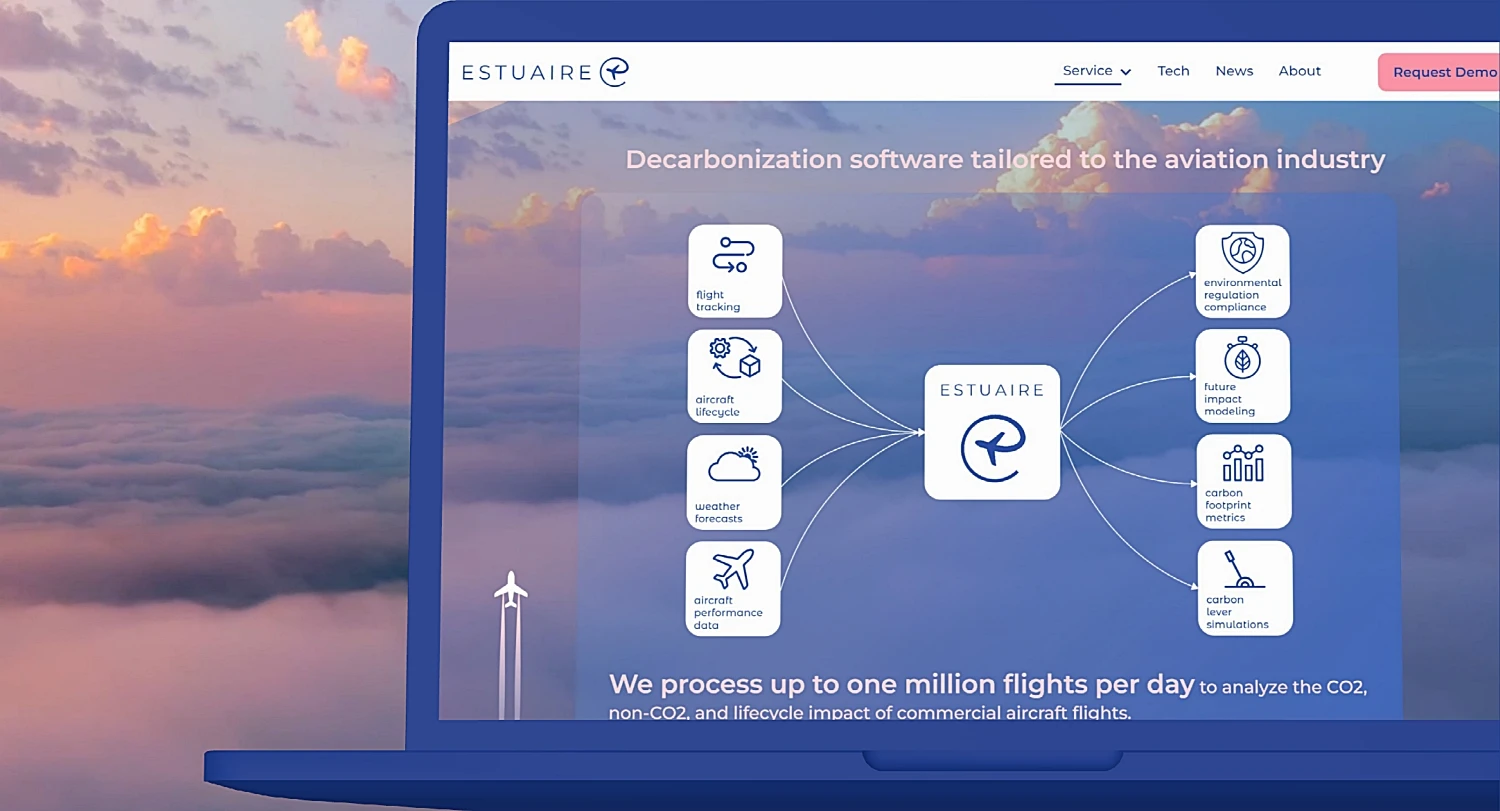Select the future impact modeling icon
The width and height of the screenshot is (1500, 811).
click(1243, 358)
